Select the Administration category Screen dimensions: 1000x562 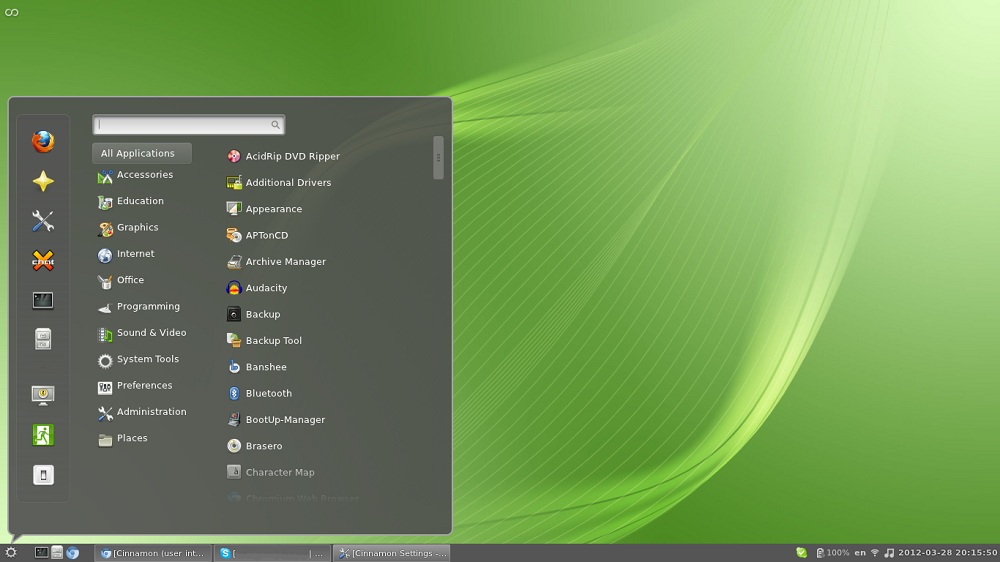pyautogui.click(x=142, y=413)
